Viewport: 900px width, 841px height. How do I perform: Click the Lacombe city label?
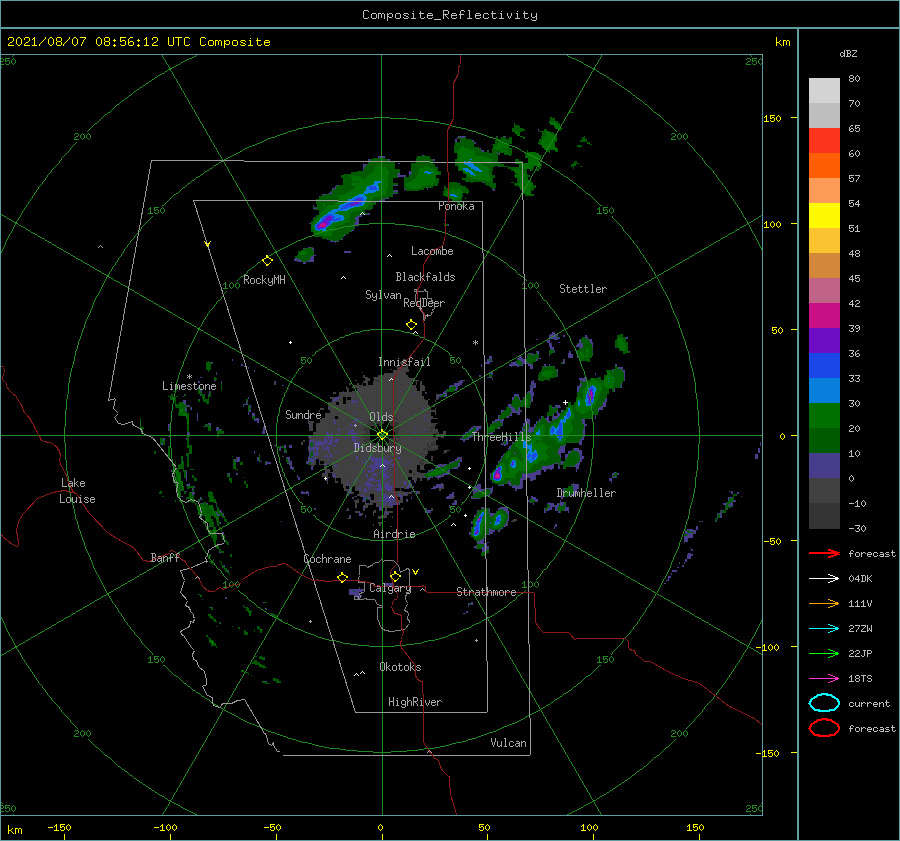pyautogui.click(x=432, y=251)
